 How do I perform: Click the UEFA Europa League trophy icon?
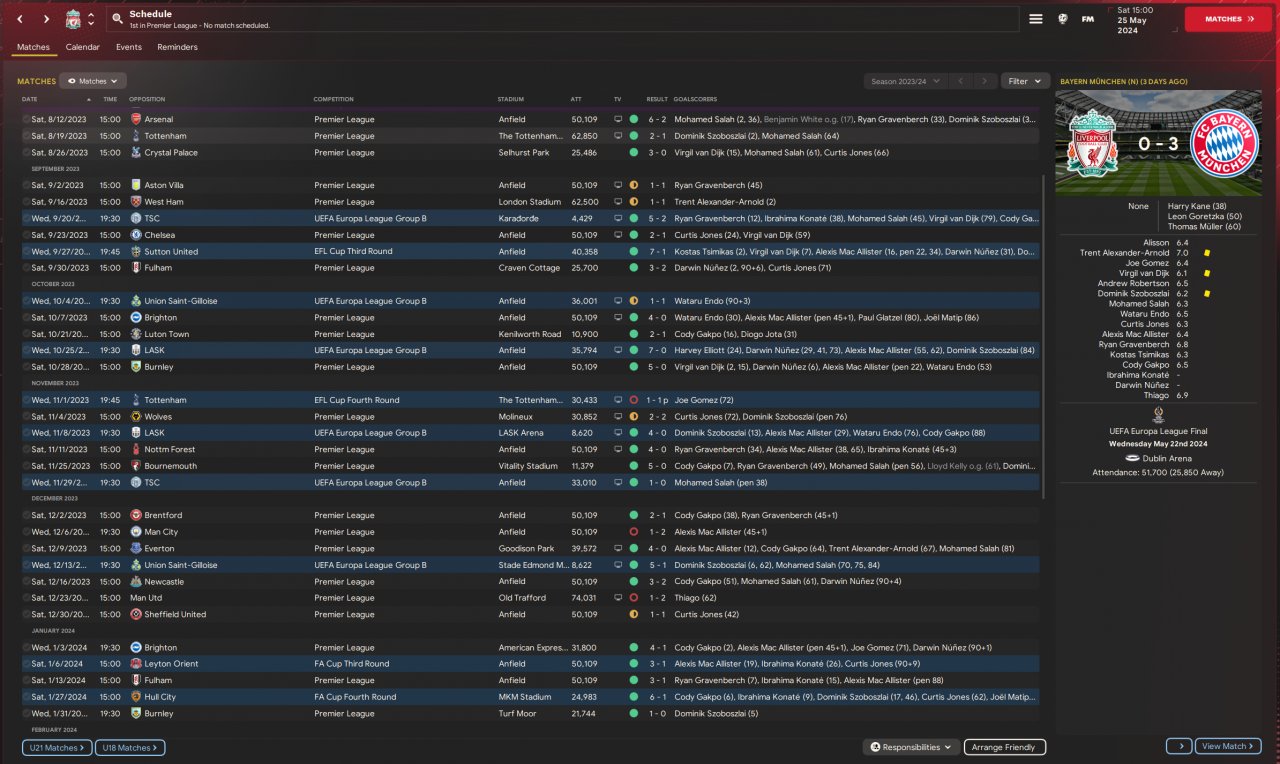[1158, 414]
